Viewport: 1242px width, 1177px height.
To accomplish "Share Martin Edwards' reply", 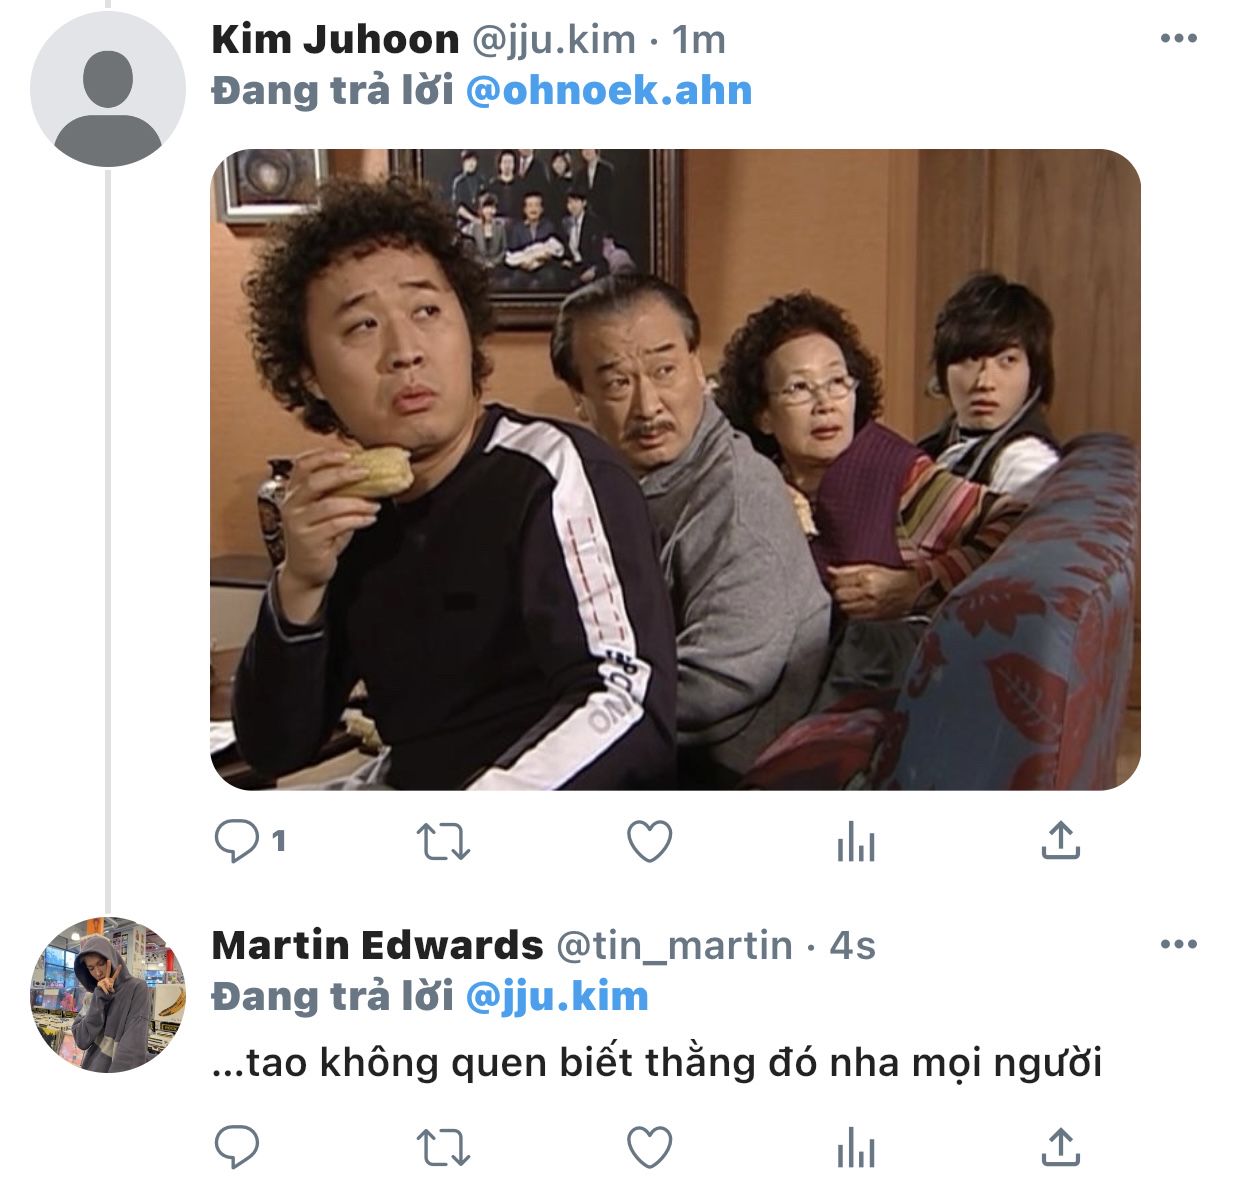I will [1061, 1148].
